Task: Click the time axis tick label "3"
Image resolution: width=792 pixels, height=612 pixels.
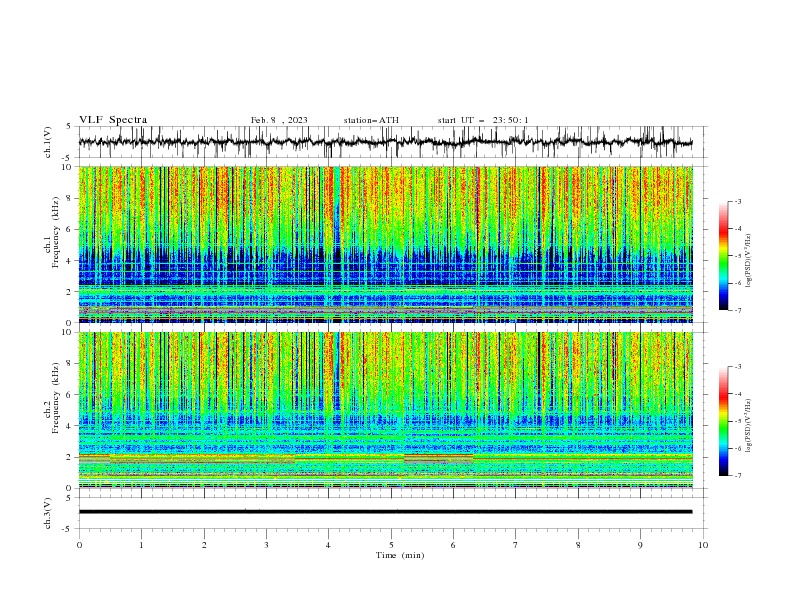Action: (x=266, y=545)
